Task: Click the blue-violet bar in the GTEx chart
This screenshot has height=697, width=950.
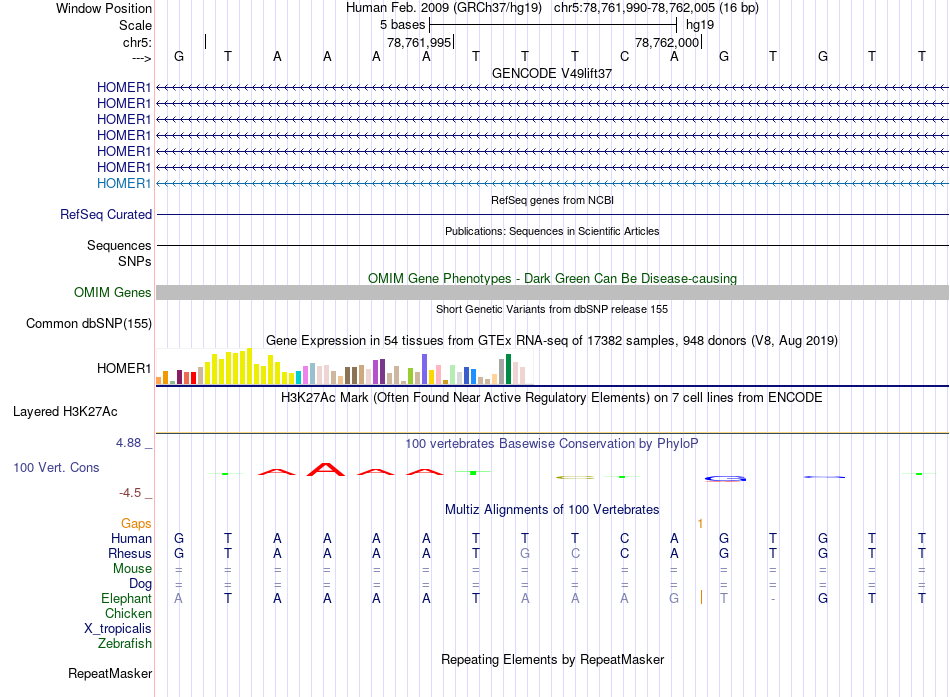Action: click(x=425, y=369)
